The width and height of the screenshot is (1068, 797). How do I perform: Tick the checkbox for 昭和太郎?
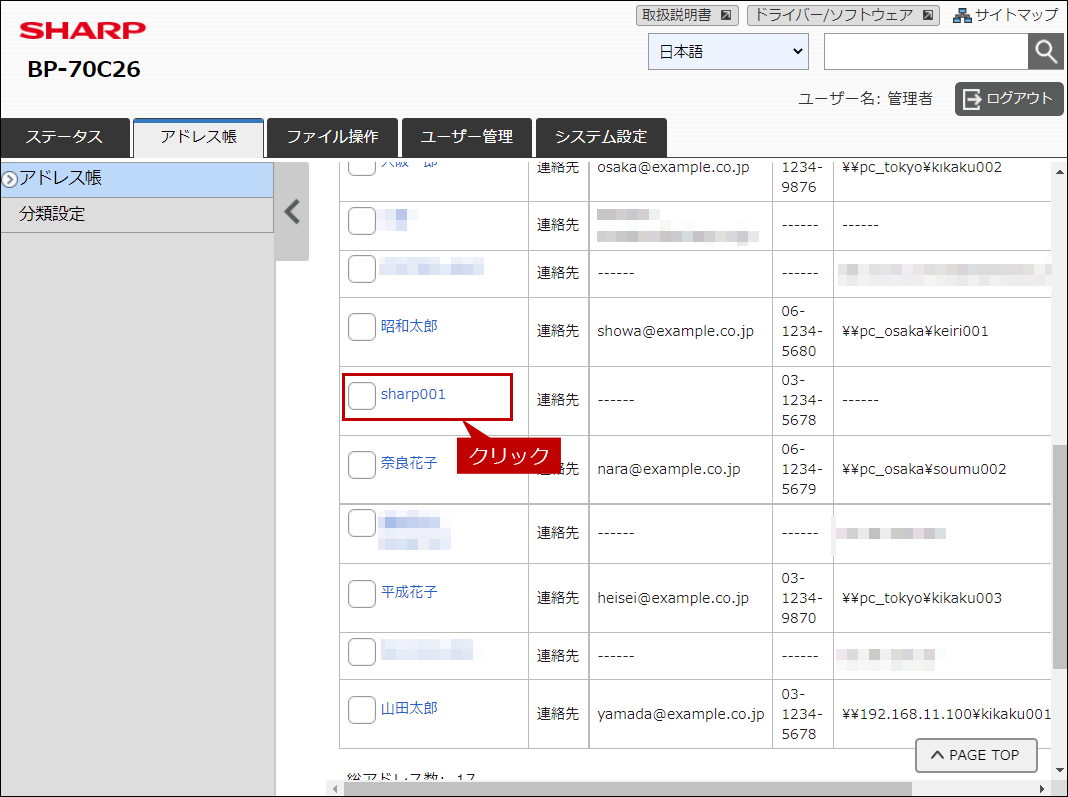click(x=362, y=327)
